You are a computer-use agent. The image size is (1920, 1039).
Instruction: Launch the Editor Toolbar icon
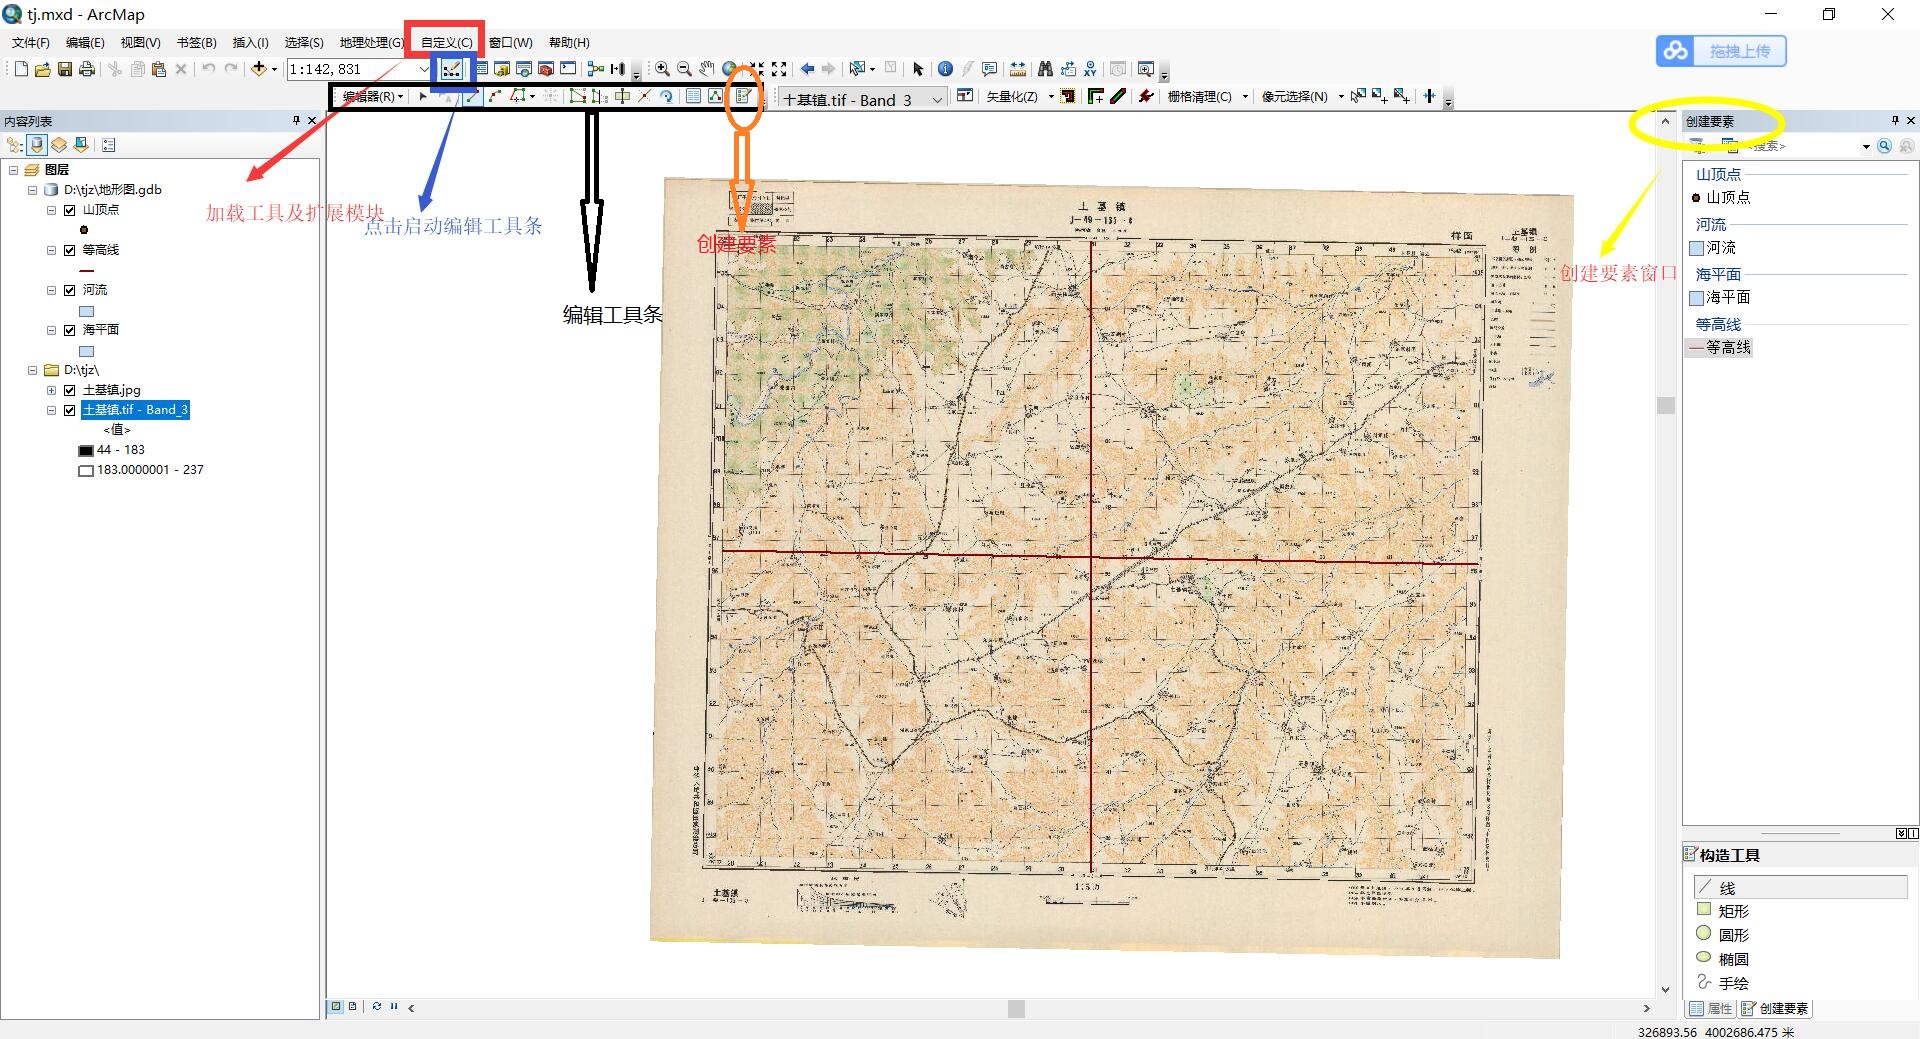pos(452,69)
